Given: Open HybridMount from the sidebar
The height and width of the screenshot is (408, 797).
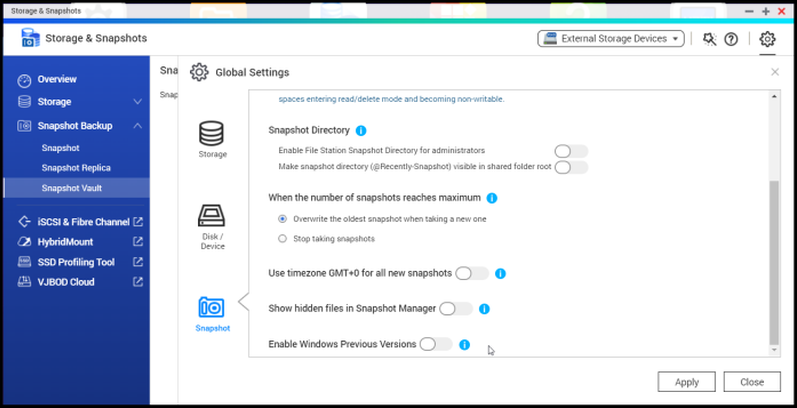Looking at the screenshot, I should point(65,242).
